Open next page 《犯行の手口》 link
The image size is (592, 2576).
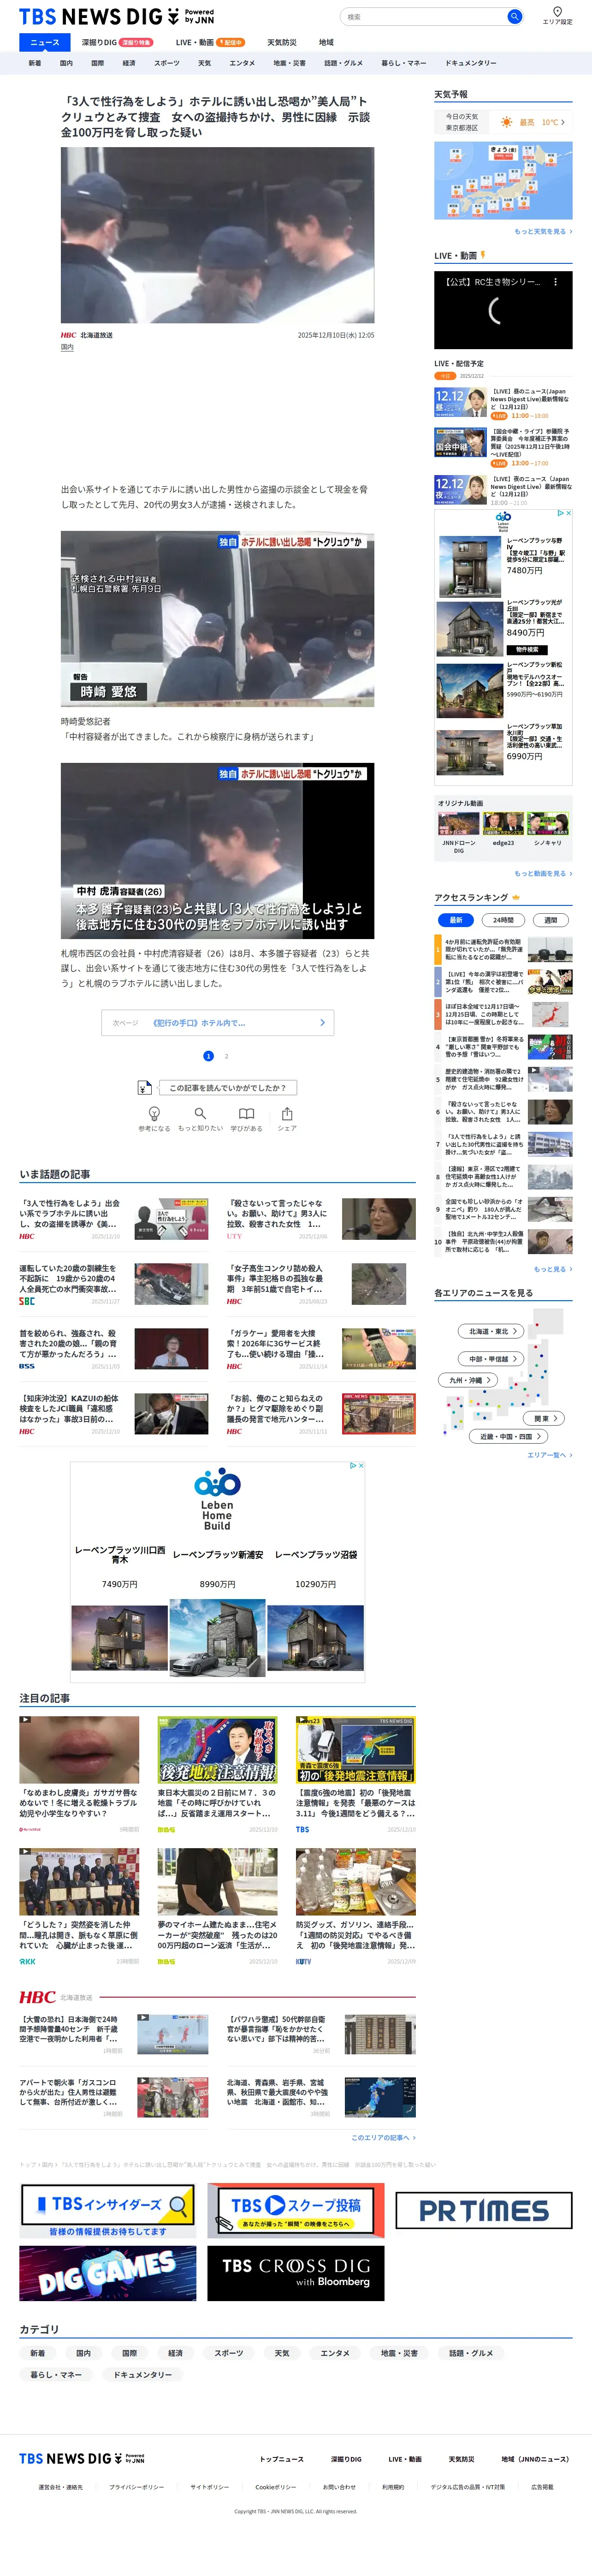(217, 1022)
